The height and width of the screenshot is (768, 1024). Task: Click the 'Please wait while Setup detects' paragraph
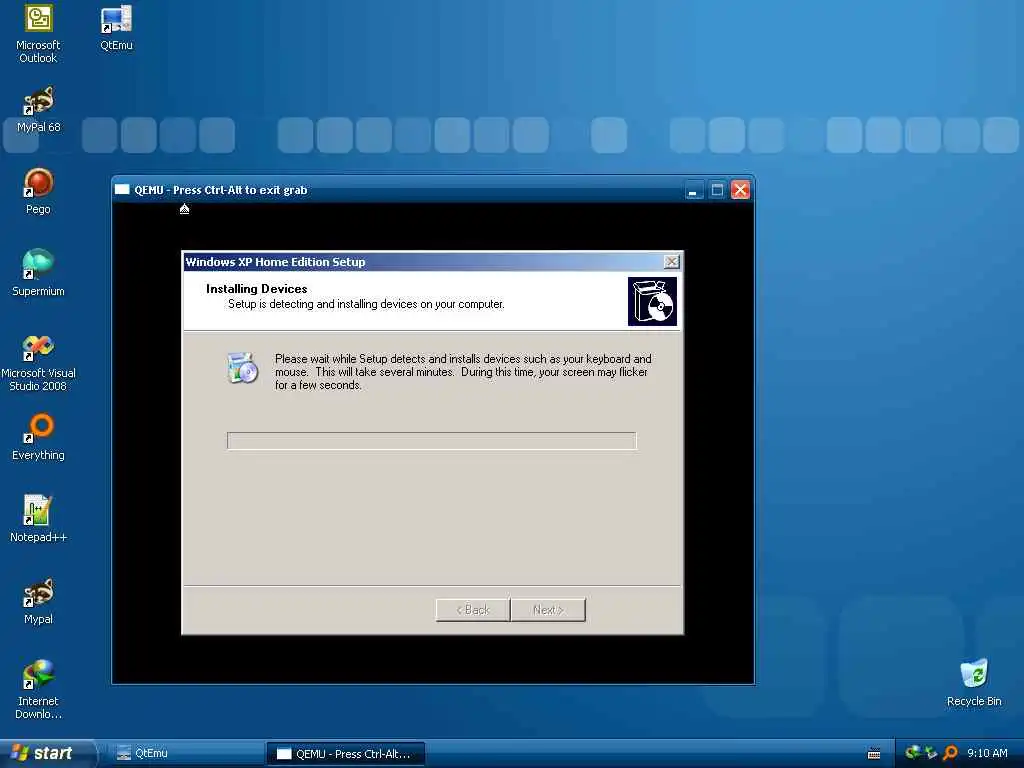click(x=463, y=372)
